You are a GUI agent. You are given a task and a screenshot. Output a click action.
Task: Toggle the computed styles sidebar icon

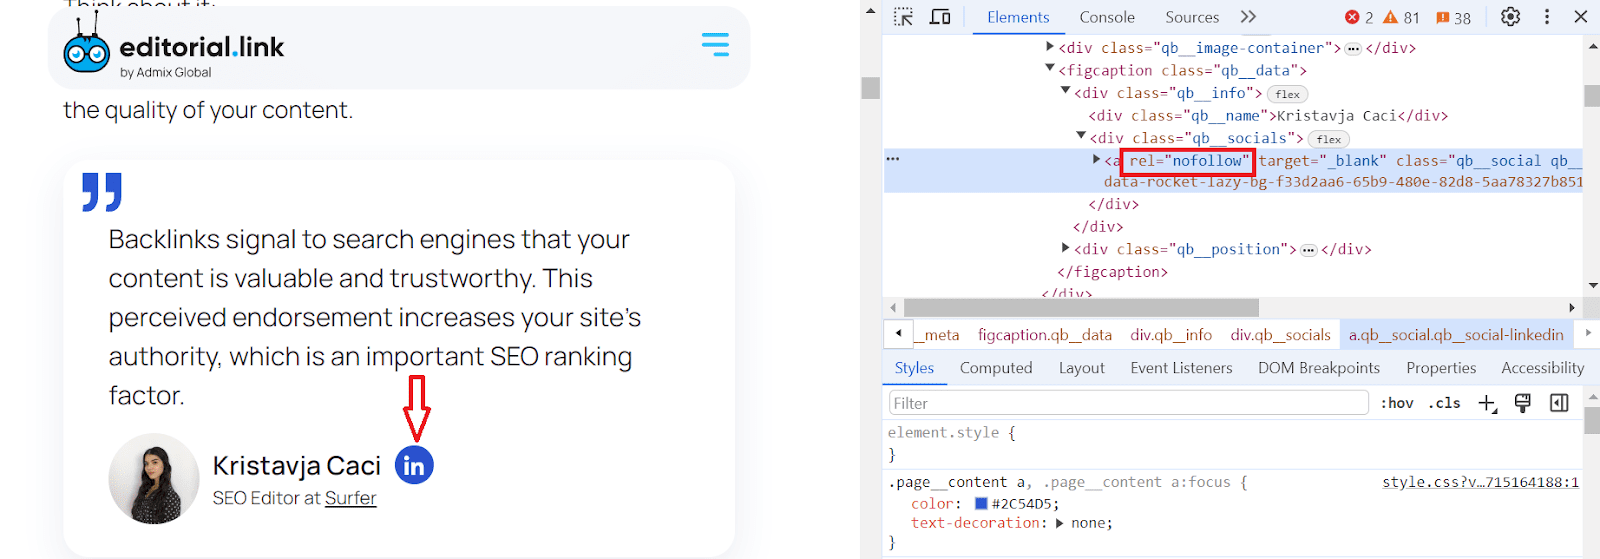[1559, 403]
